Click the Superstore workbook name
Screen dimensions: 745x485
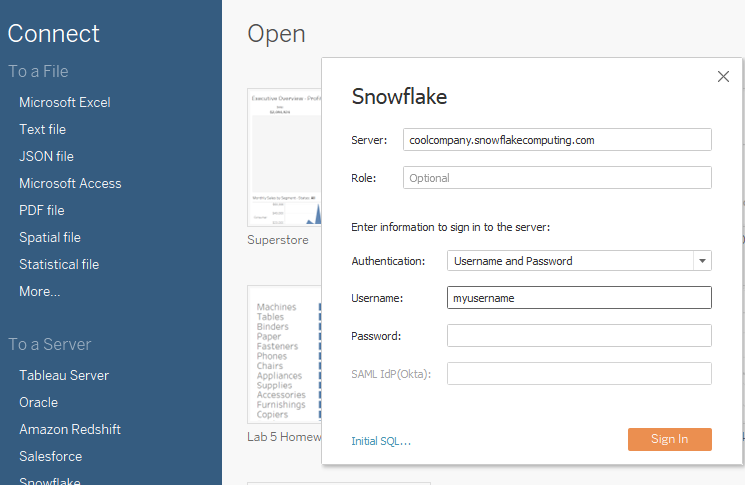coord(277,240)
